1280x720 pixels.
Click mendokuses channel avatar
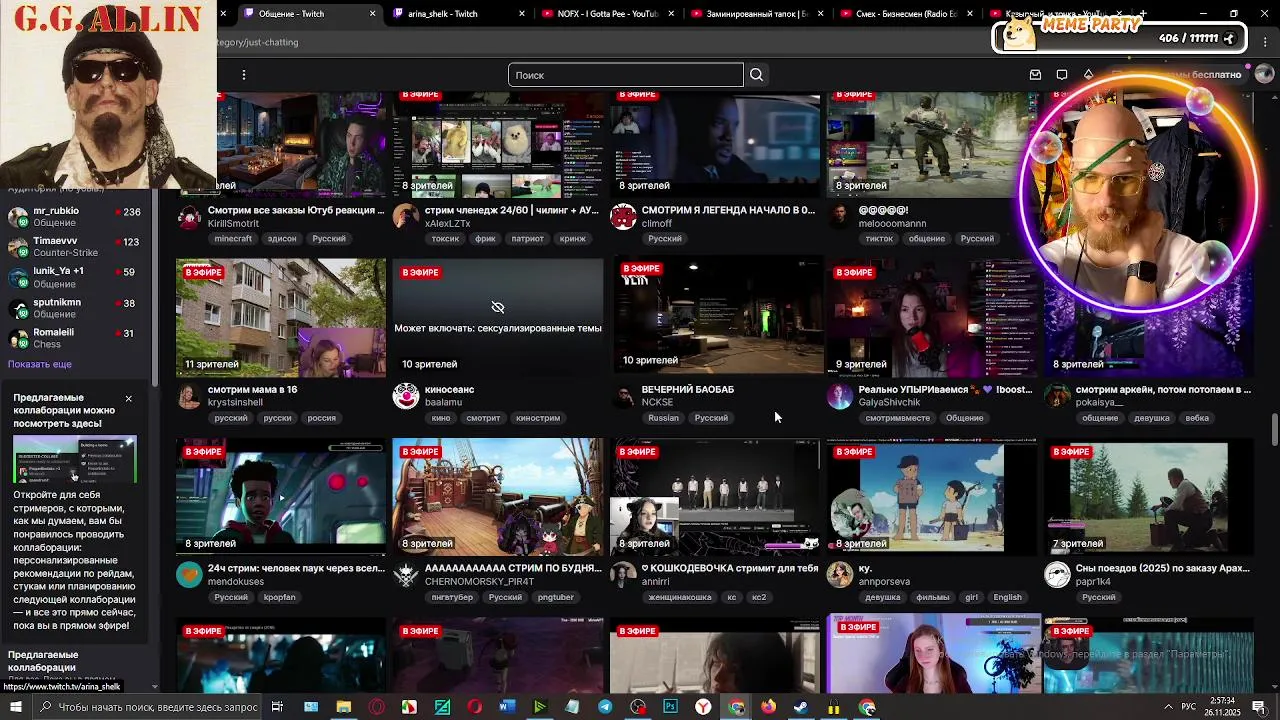point(189,575)
